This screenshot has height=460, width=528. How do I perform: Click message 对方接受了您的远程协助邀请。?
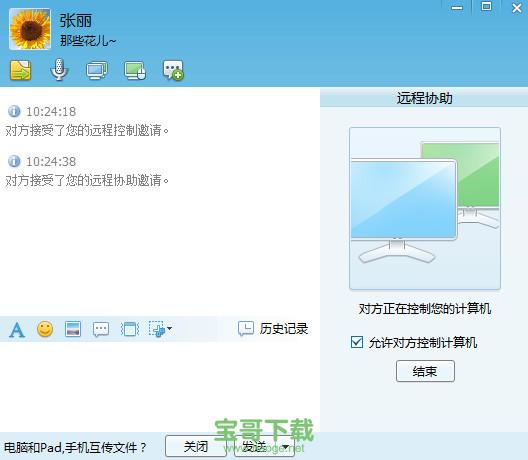[87, 180]
